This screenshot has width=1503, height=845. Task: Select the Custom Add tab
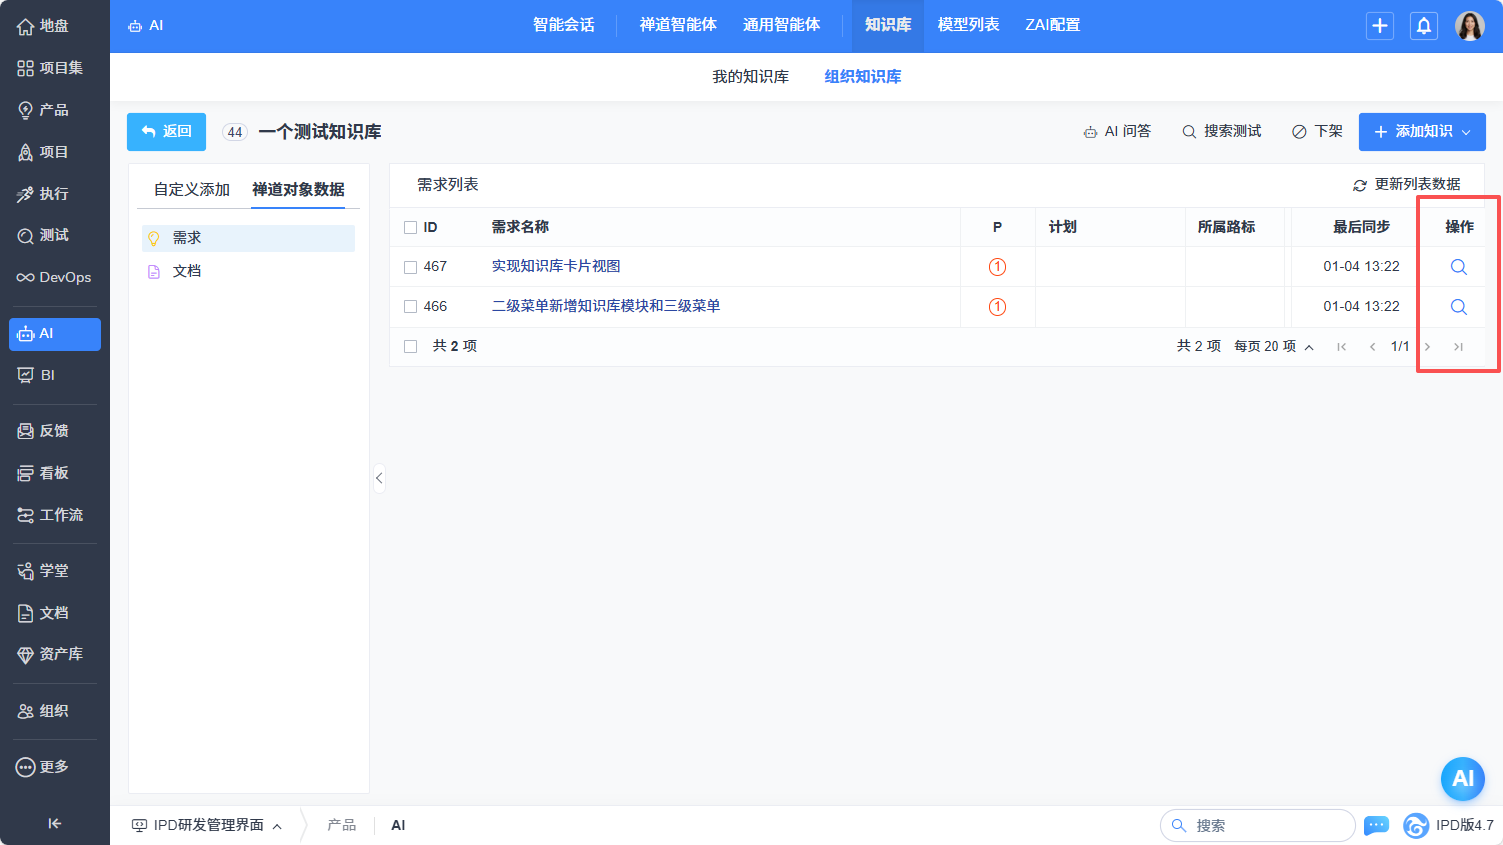(x=192, y=189)
